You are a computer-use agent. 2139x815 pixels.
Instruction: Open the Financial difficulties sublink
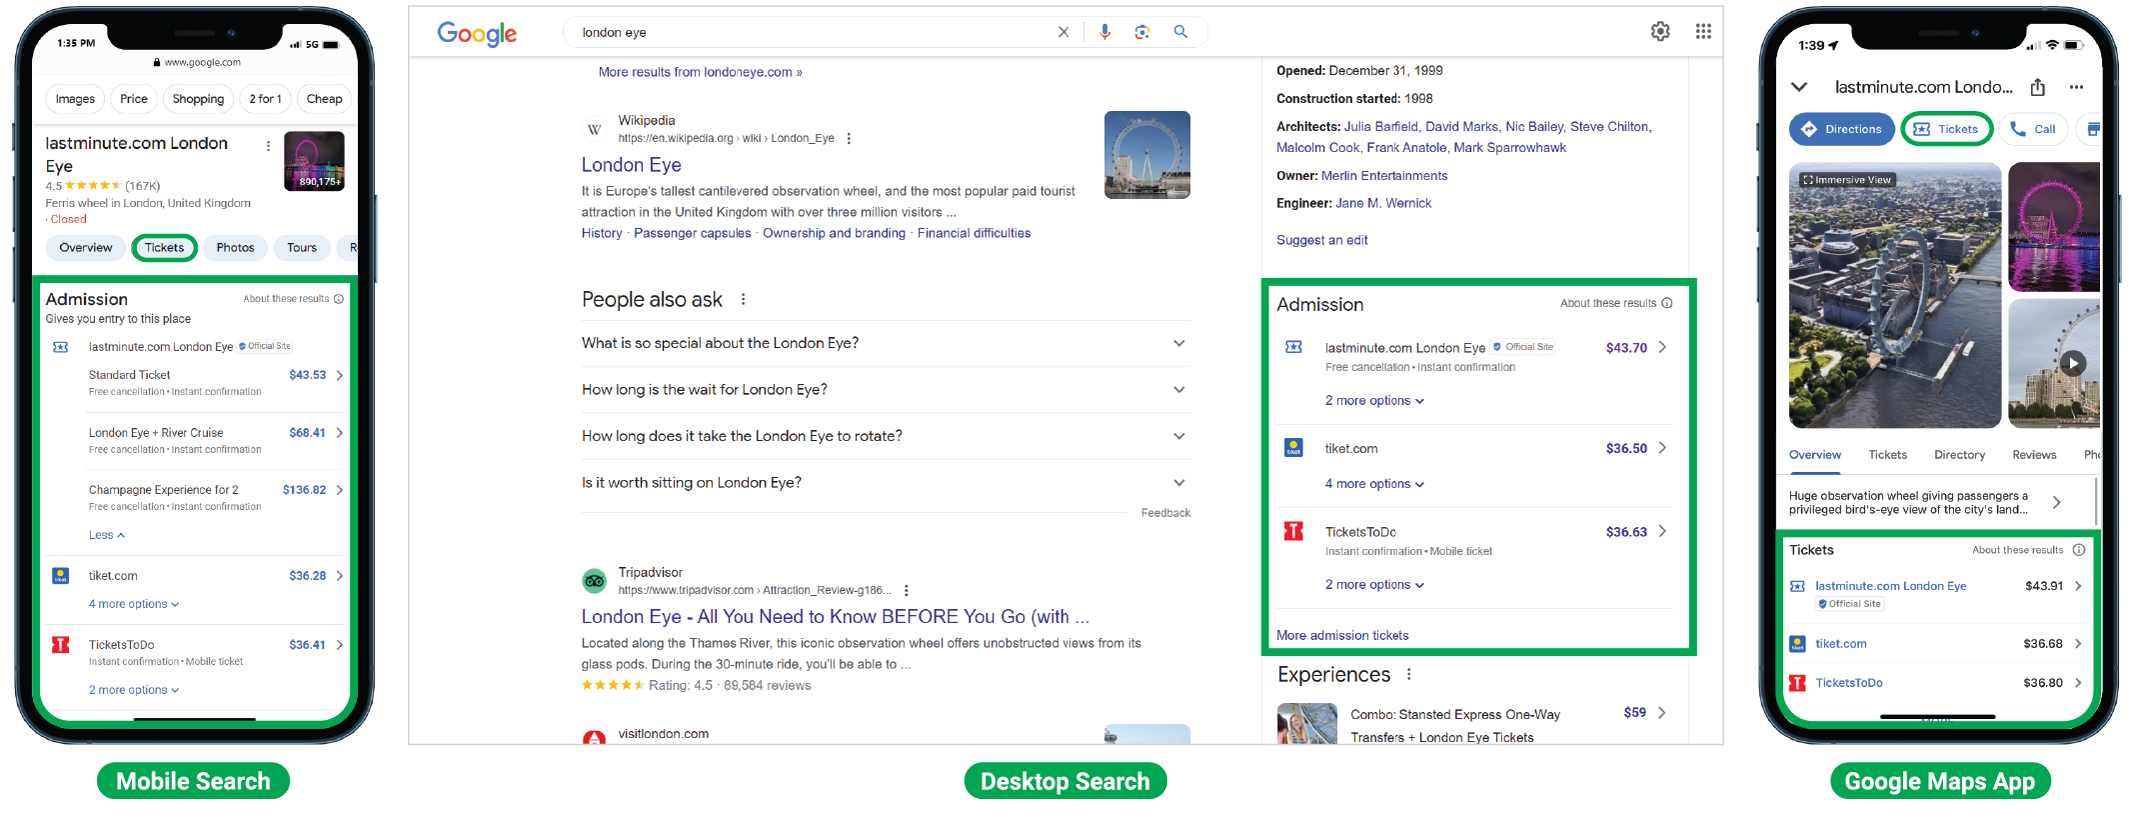pos(974,233)
